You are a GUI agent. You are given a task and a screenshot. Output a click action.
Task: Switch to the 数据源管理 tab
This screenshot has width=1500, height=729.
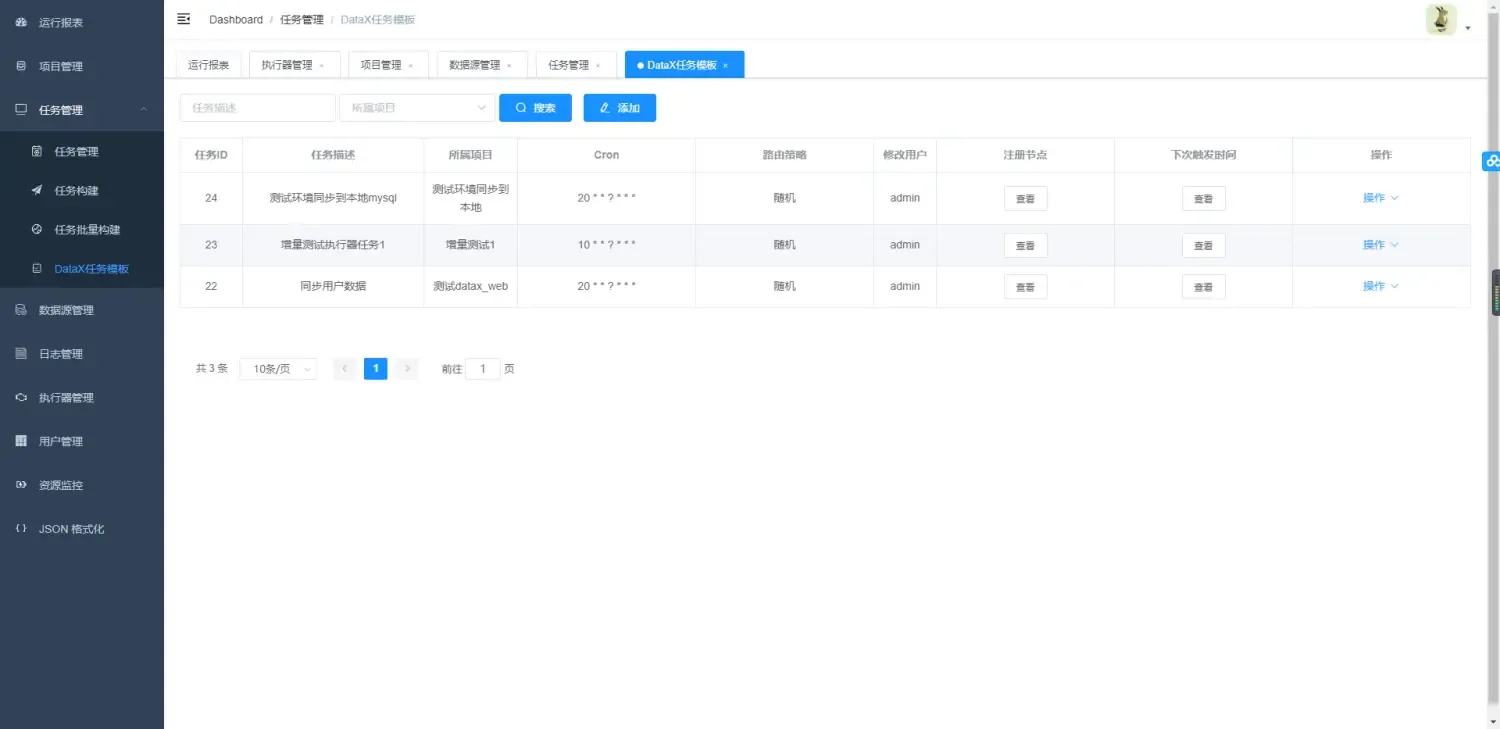tap(476, 64)
